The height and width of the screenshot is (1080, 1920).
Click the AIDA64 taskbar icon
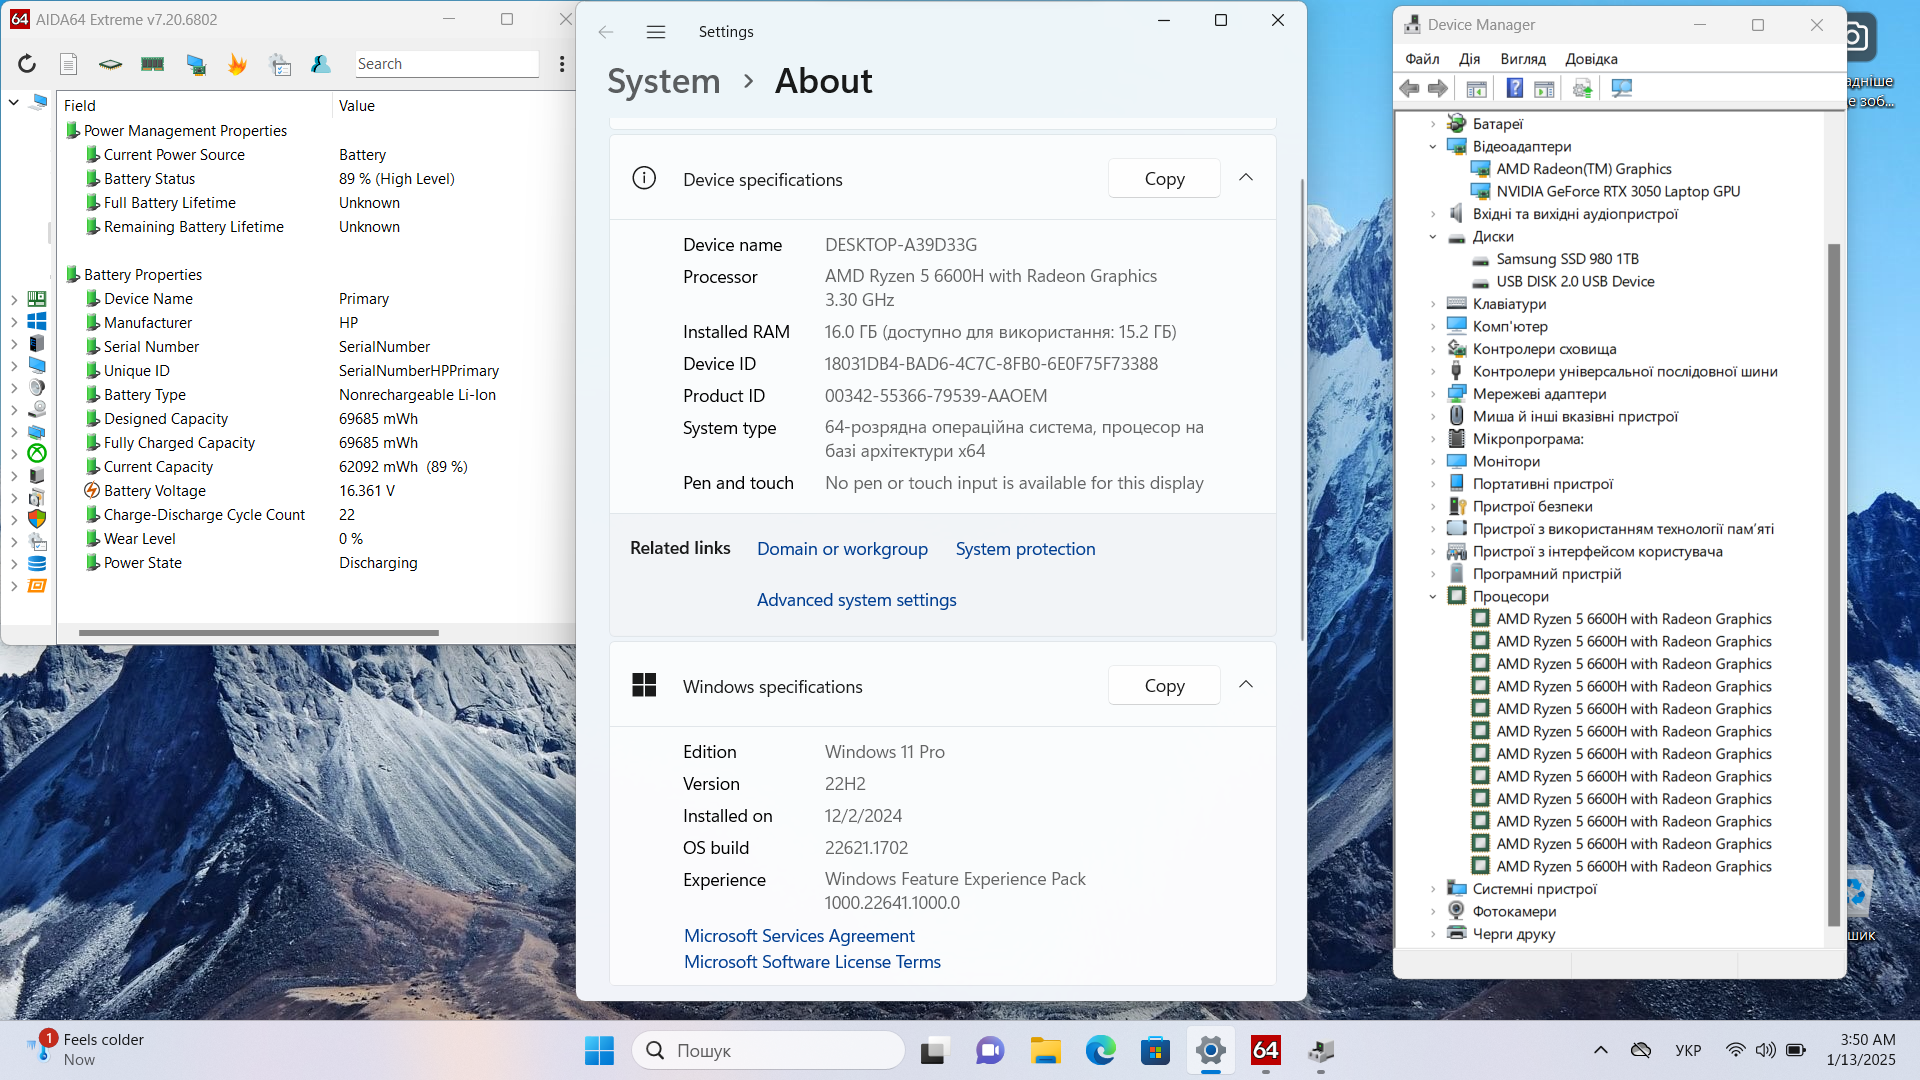click(x=1266, y=1050)
